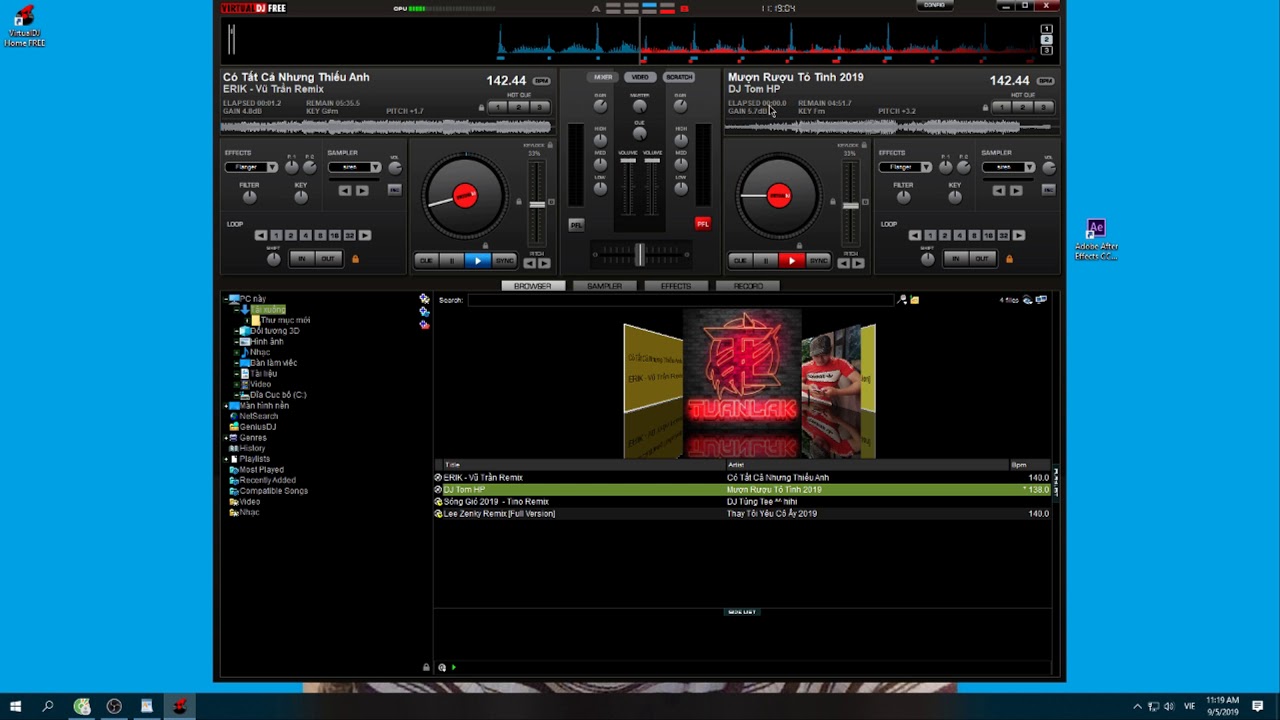This screenshot has width=1280, height=720.
Task: Nudge left deck pitch down arrow
Action: click(x=530, y=263)
